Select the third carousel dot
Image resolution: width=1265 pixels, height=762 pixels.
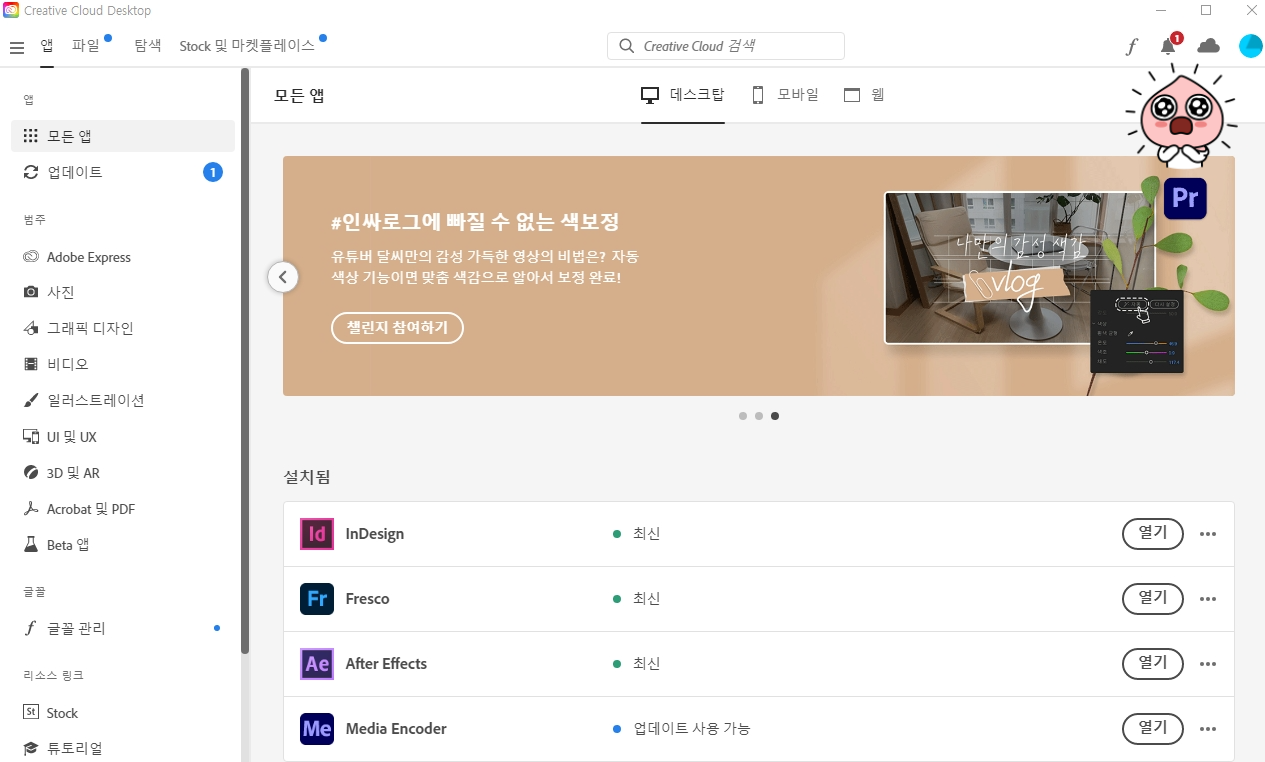775,416
